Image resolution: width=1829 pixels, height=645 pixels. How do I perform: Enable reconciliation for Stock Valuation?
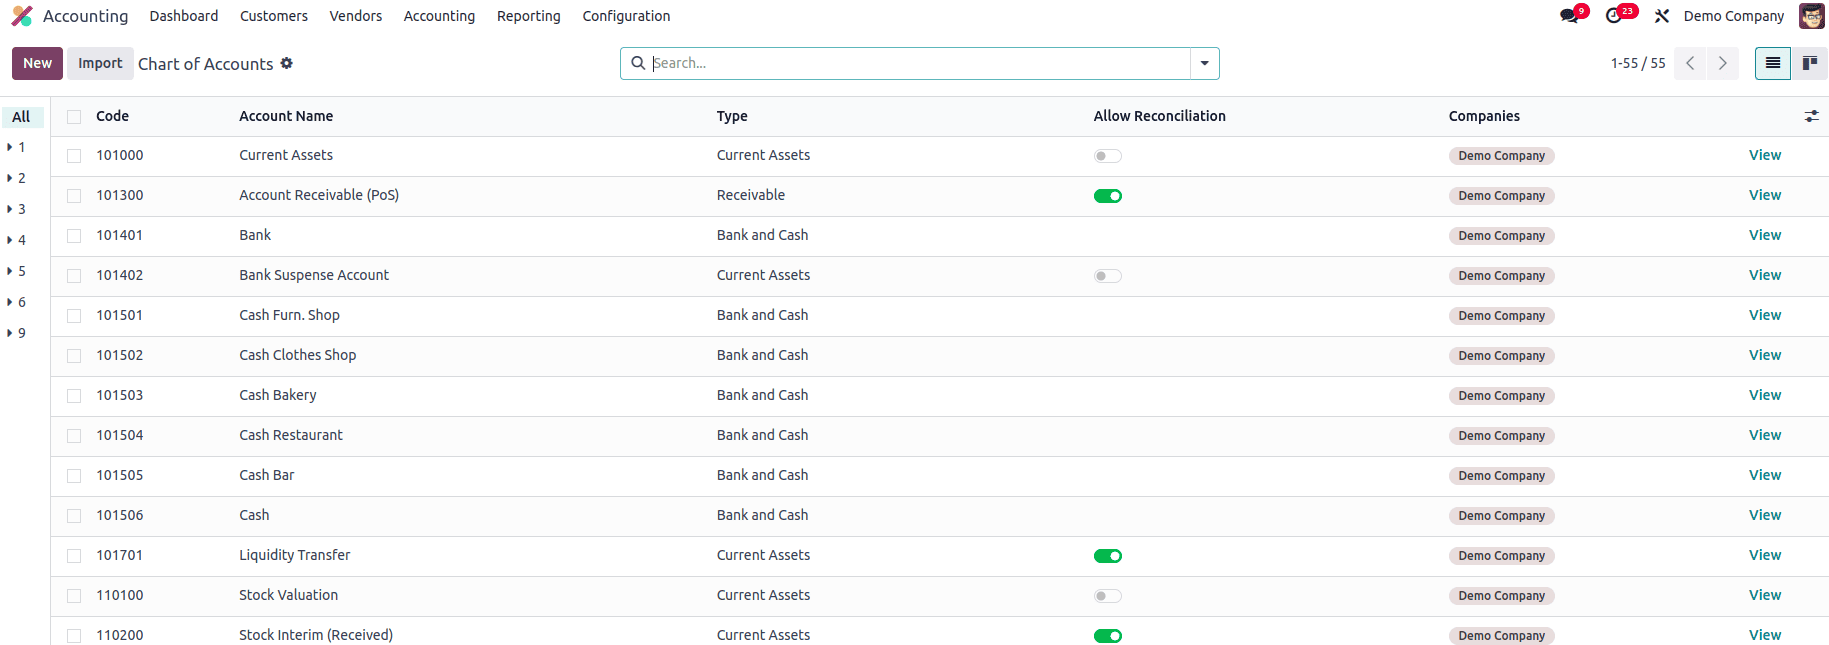tap(1108, 596)
